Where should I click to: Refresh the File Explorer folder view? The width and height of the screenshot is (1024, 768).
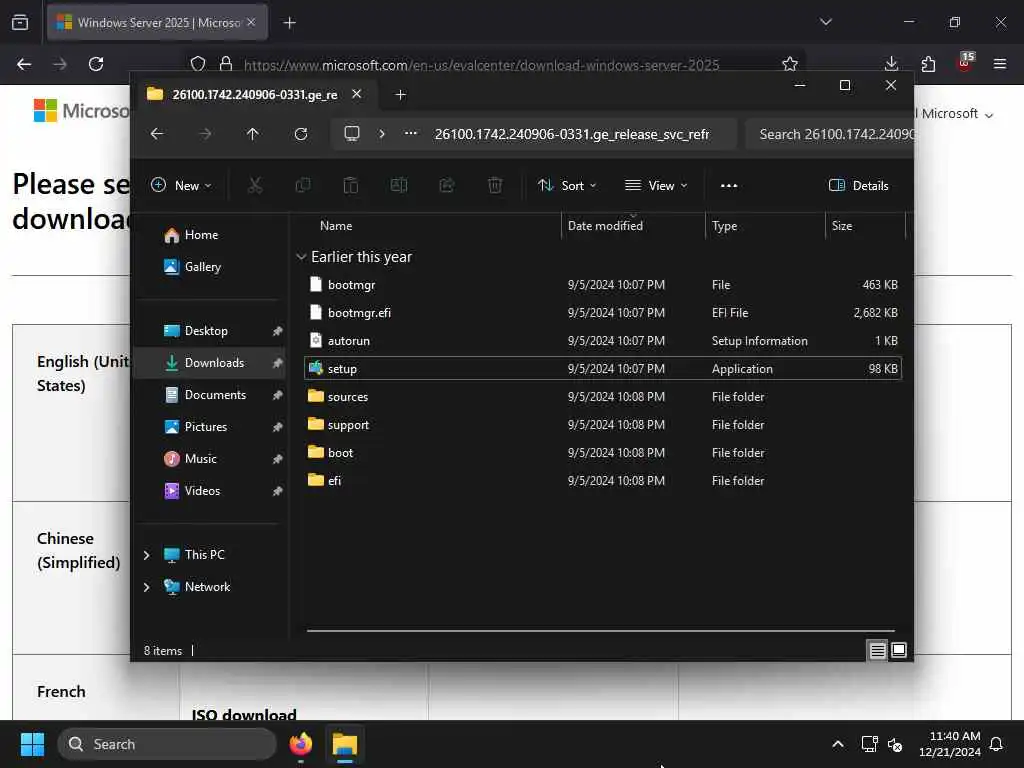point(301,134)
